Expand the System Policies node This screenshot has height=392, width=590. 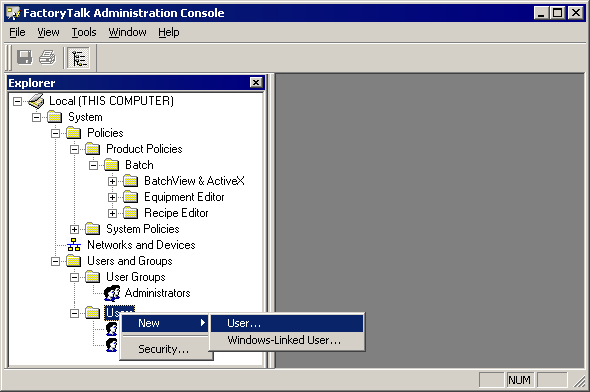click(75, 229)
